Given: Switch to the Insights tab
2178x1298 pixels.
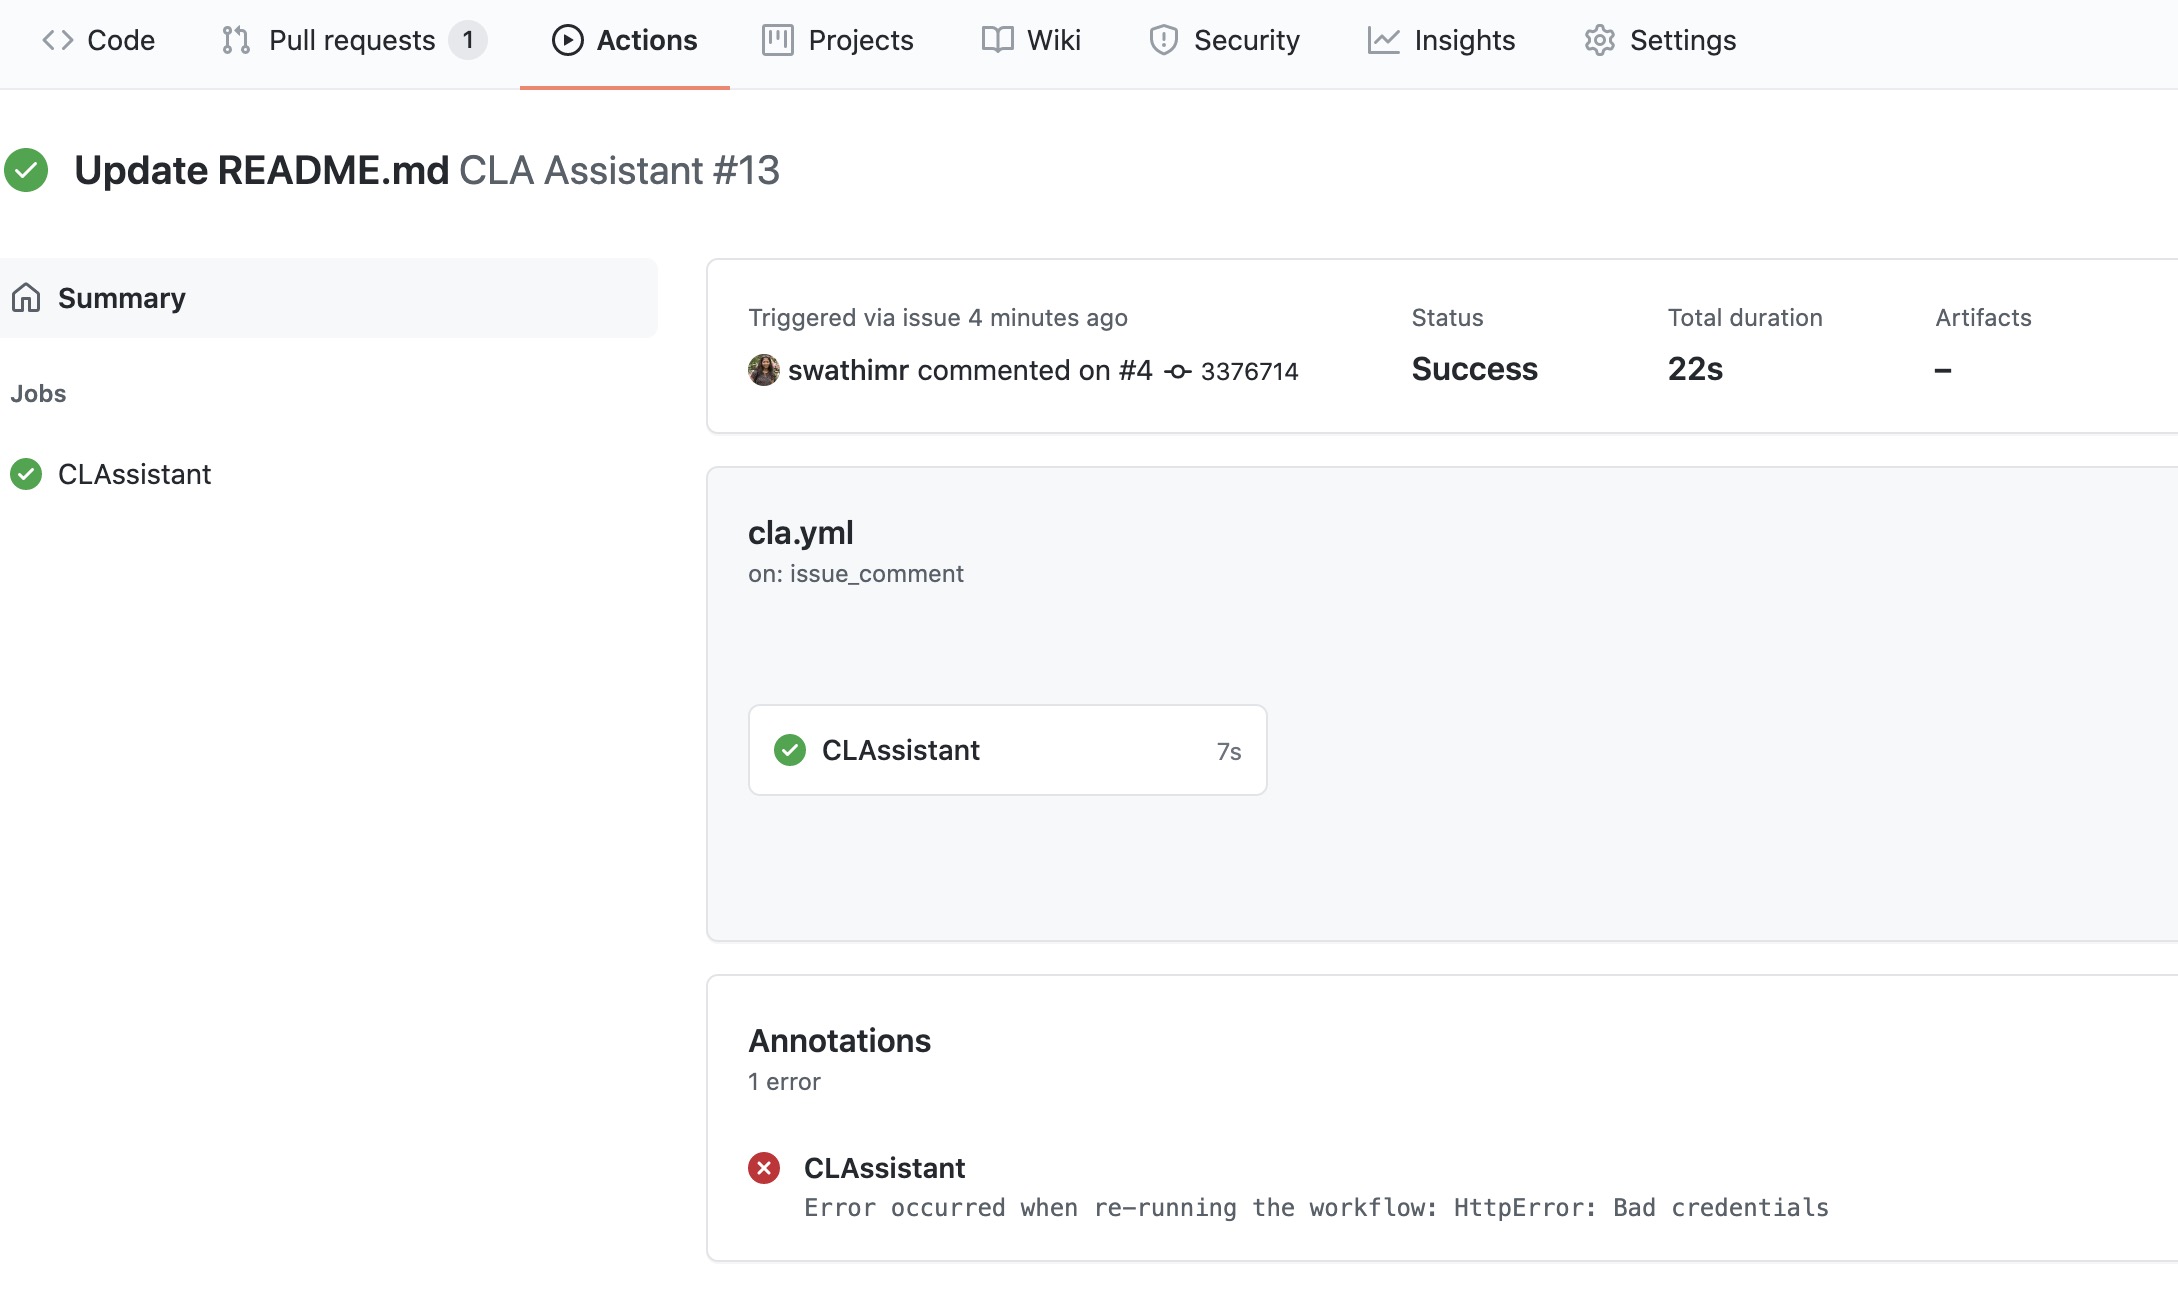Looking at the screenshot, I should click(x=1463, y=40).
